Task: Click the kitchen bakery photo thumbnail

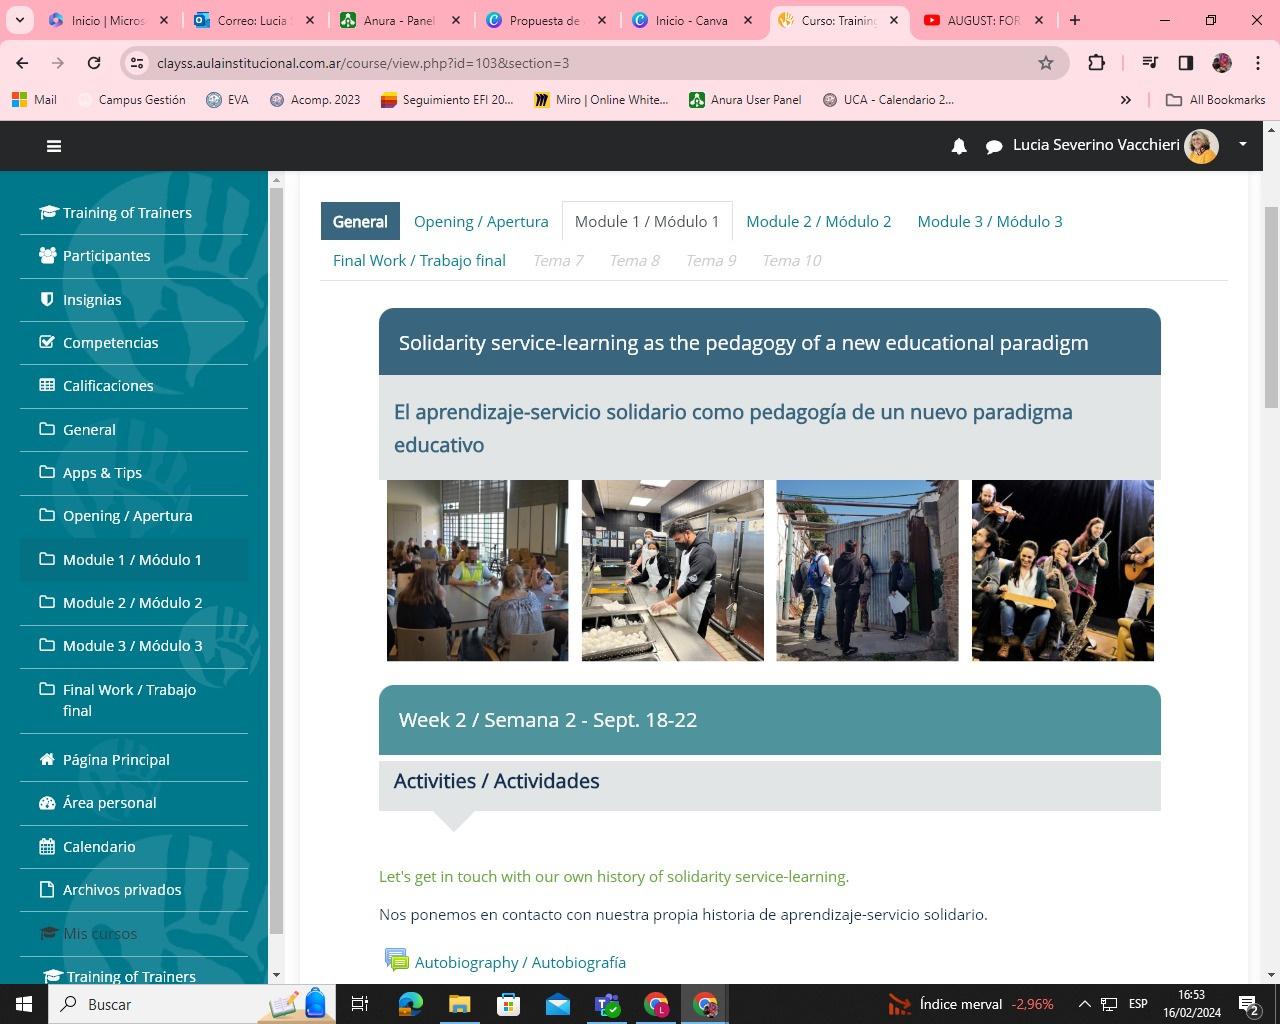Action: tap(673, 570)
